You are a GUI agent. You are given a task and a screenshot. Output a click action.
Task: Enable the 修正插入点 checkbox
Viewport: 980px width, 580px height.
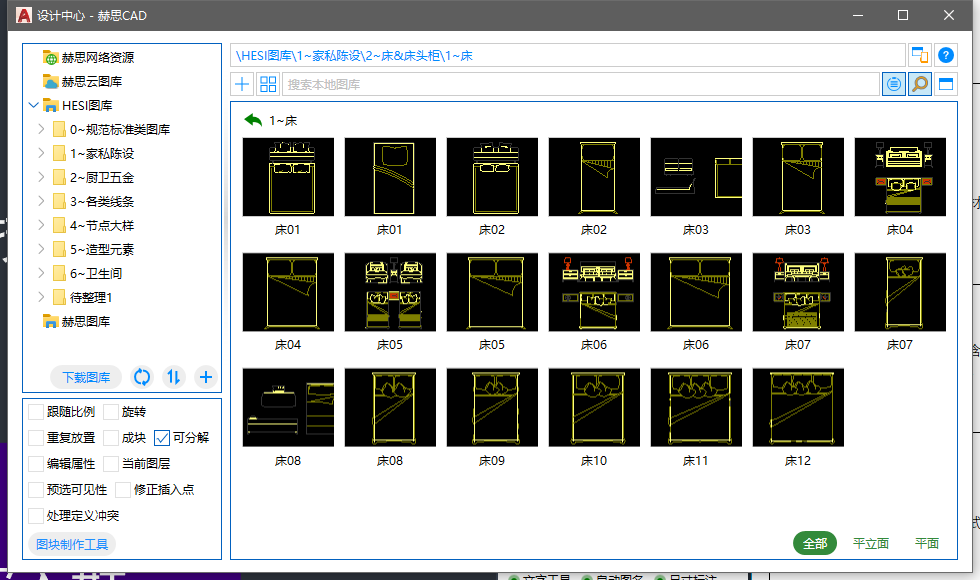[x=123, y=489]
